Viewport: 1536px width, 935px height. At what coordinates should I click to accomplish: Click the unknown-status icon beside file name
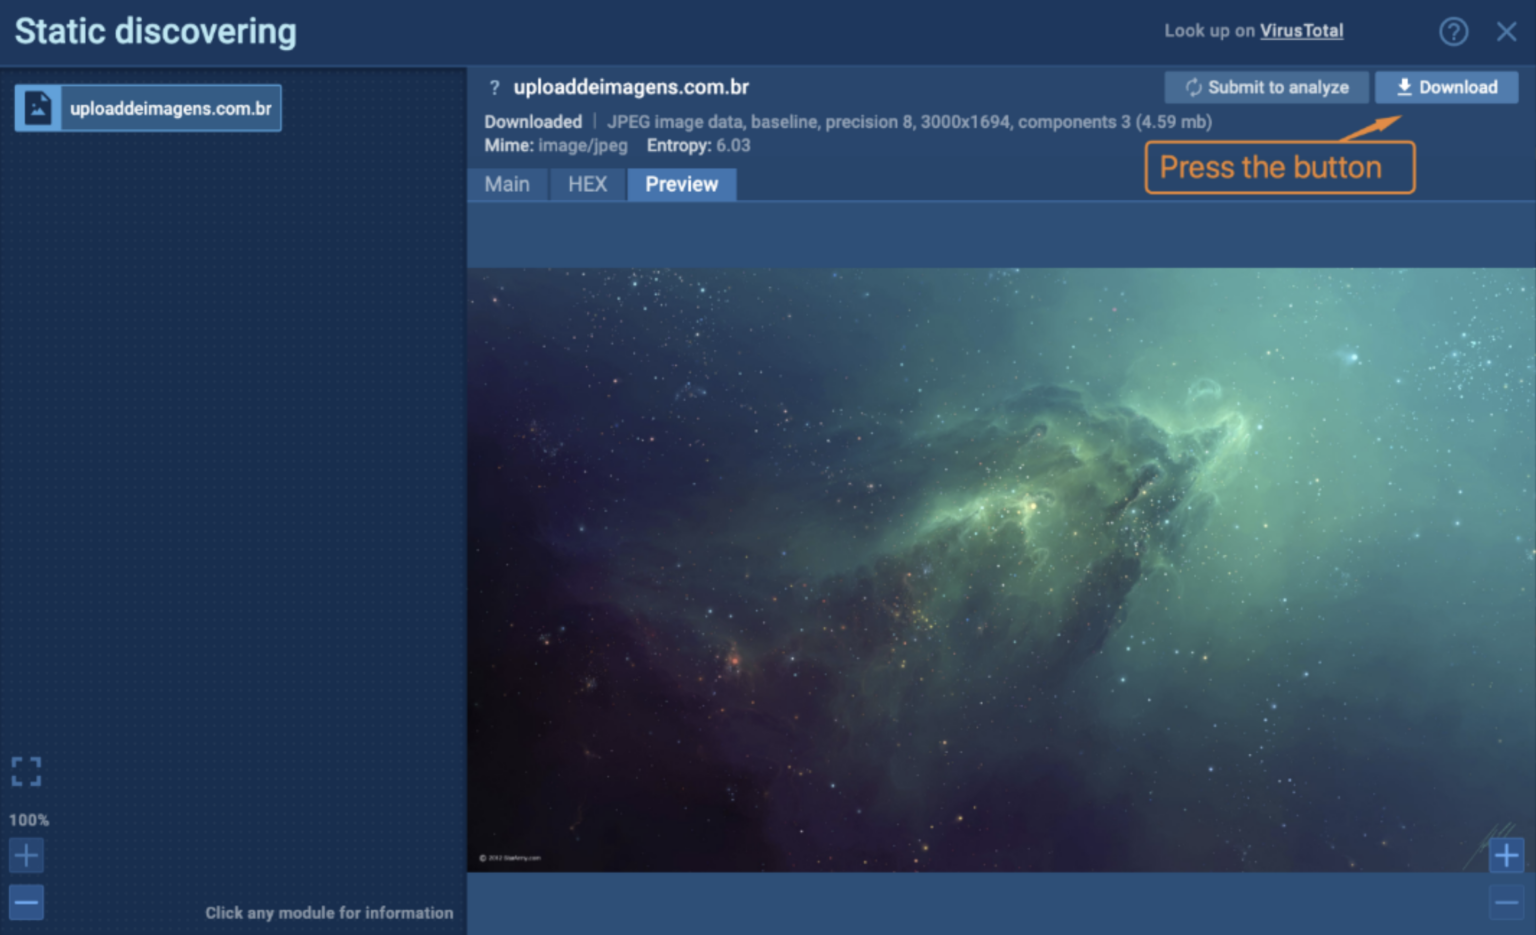(x=494, y=88)
